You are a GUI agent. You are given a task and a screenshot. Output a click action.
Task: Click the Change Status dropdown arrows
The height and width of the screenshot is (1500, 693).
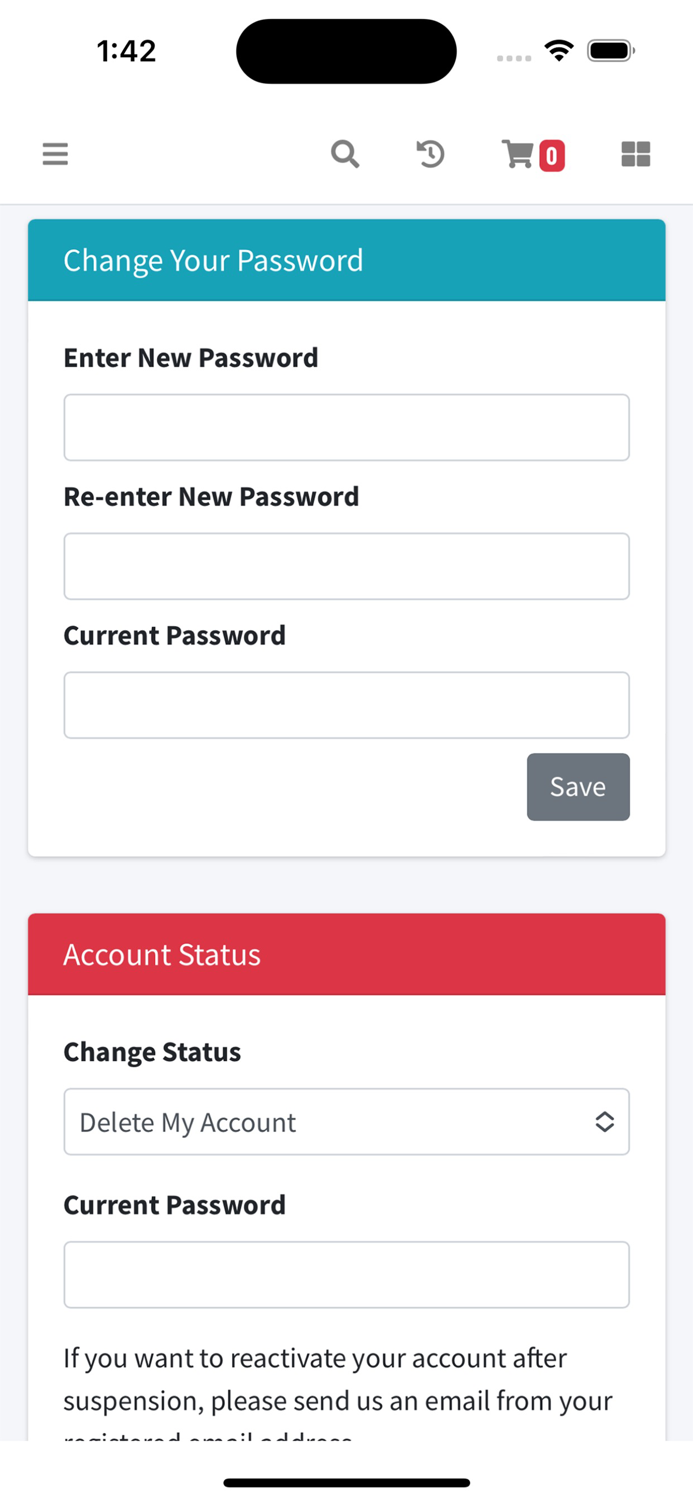tap(604, 1122)
